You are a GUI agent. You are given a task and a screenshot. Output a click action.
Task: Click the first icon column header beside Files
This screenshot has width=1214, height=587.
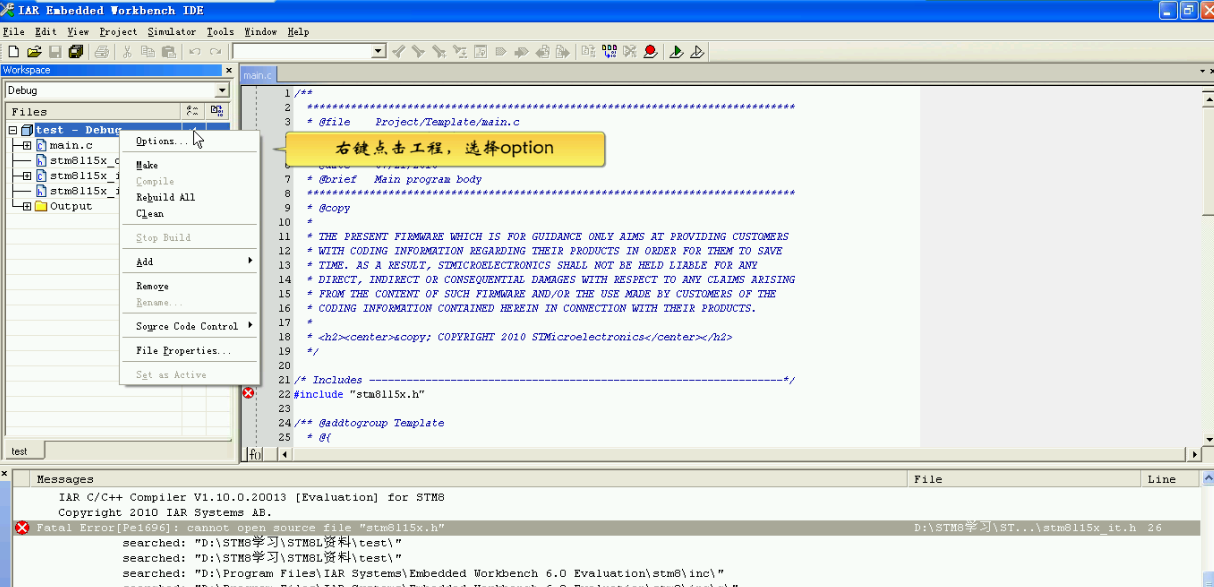click(193, 111)
